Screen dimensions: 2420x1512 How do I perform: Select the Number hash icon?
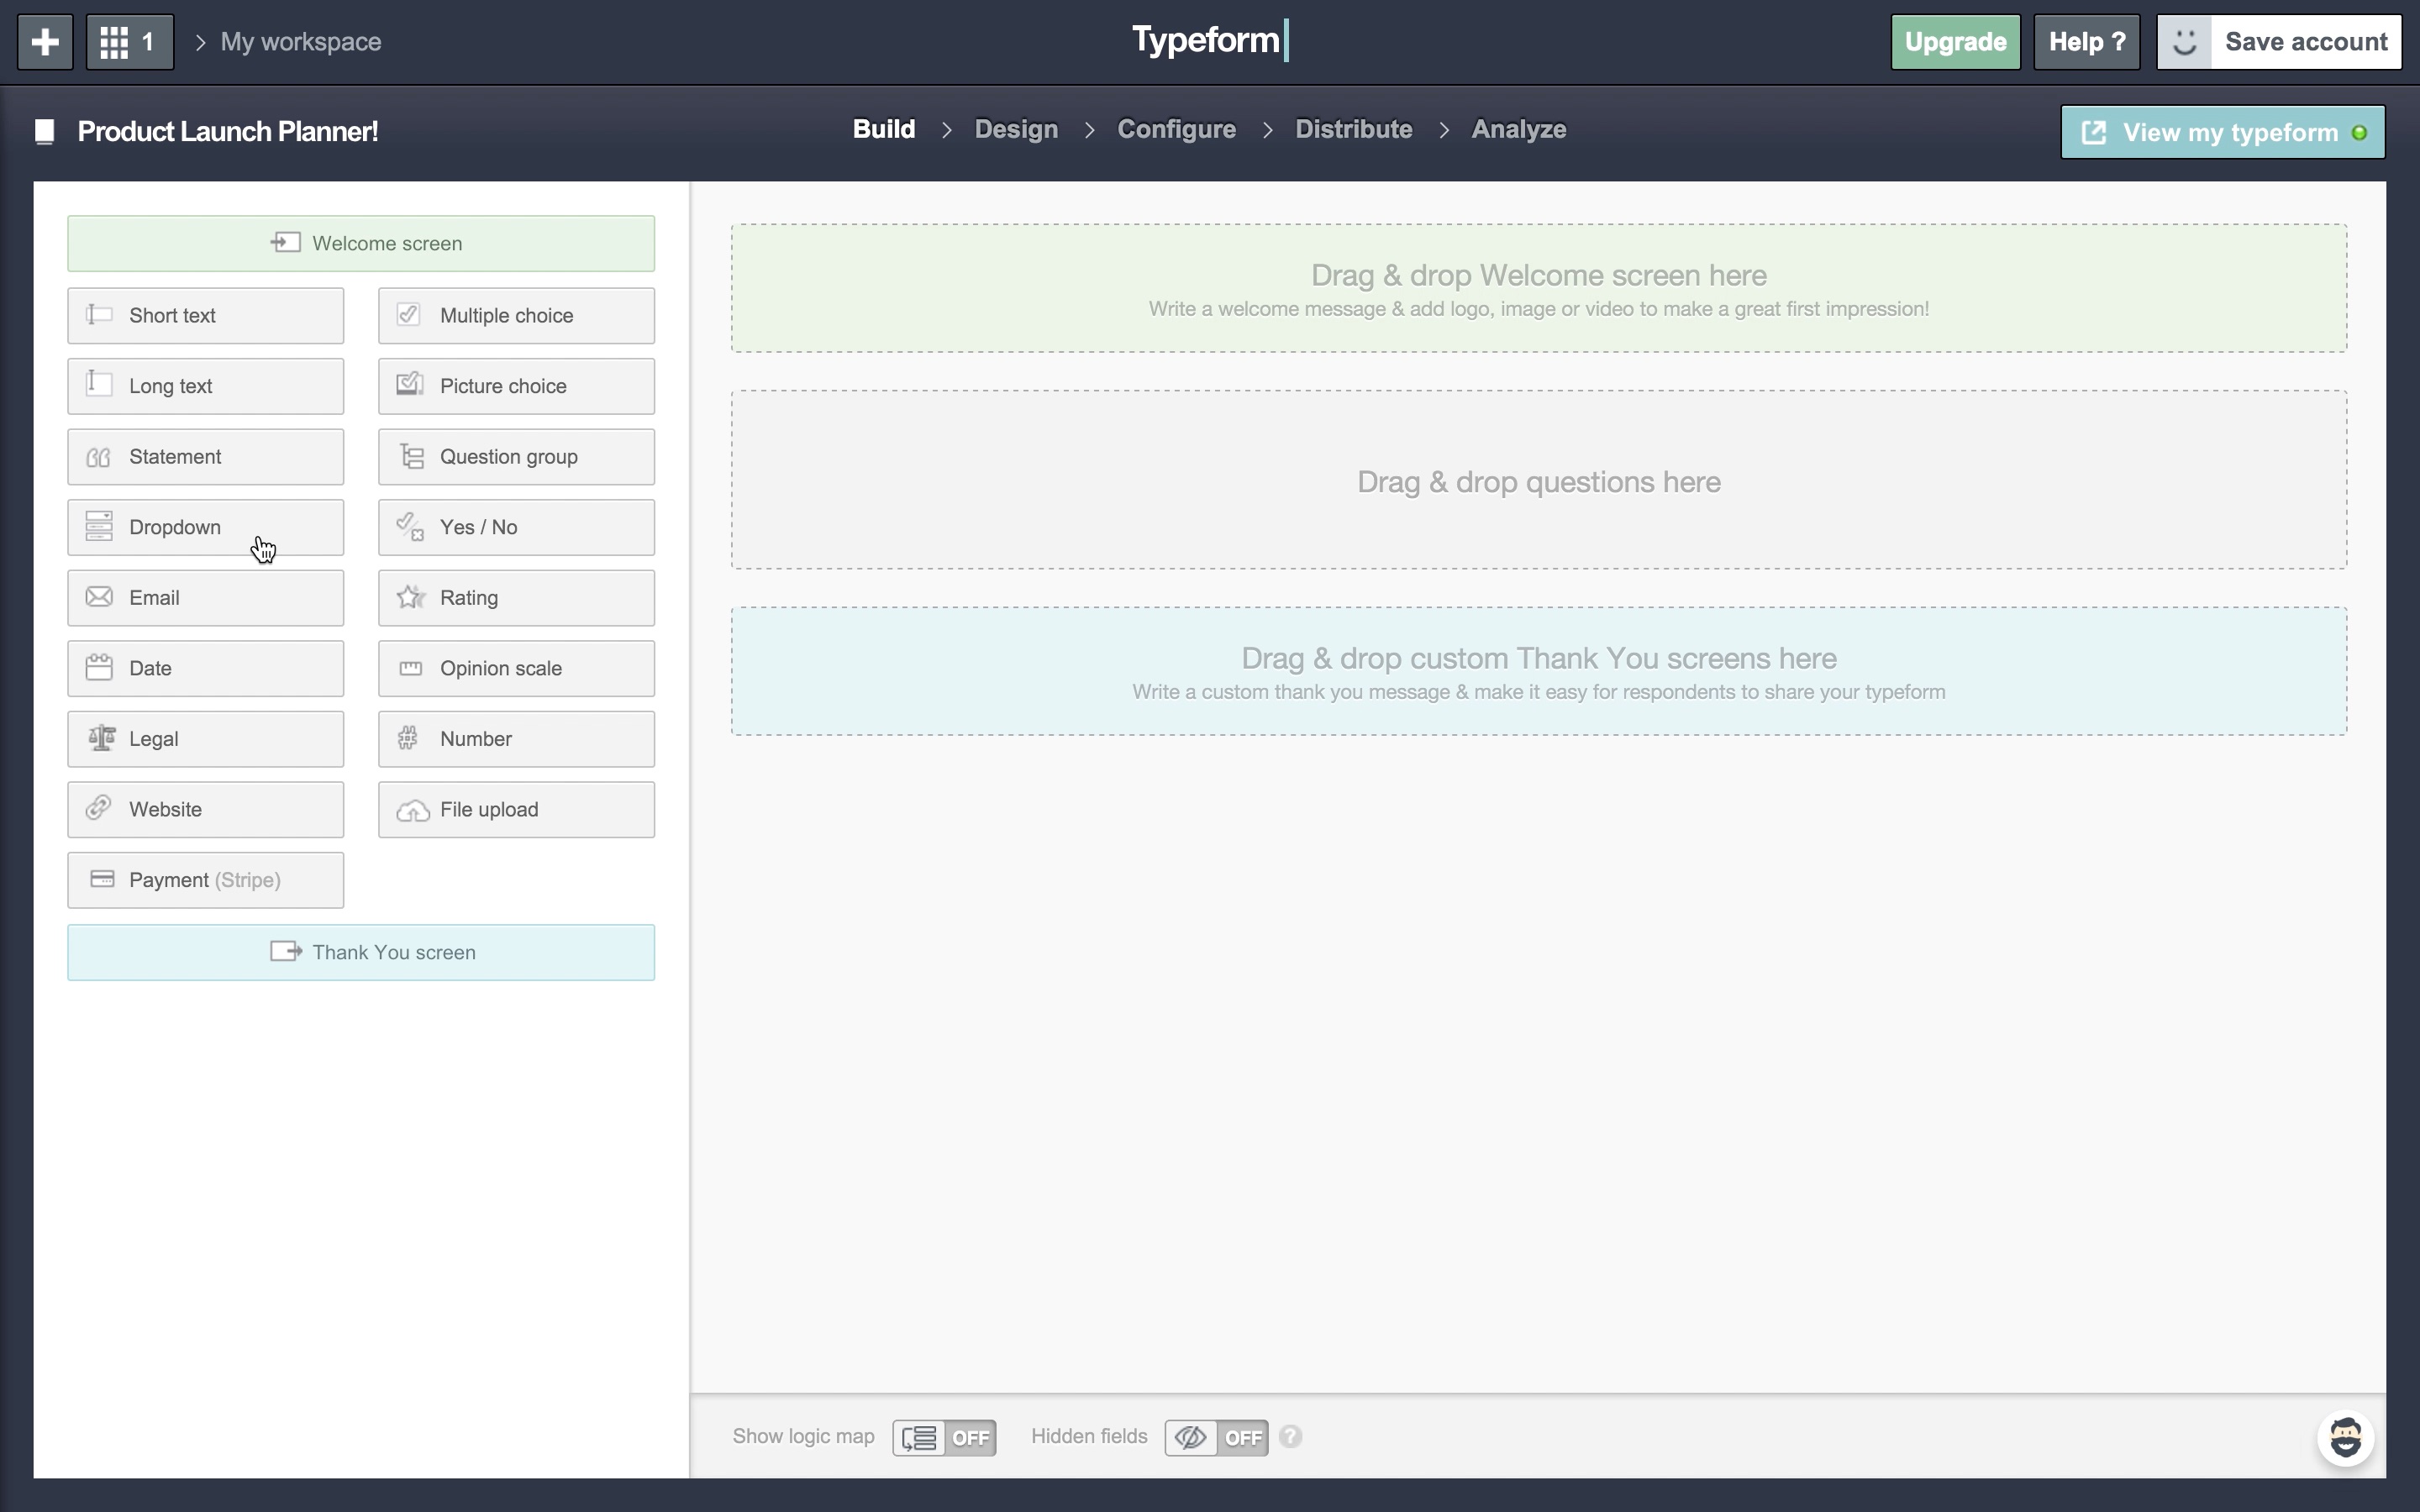click(408, 738)
